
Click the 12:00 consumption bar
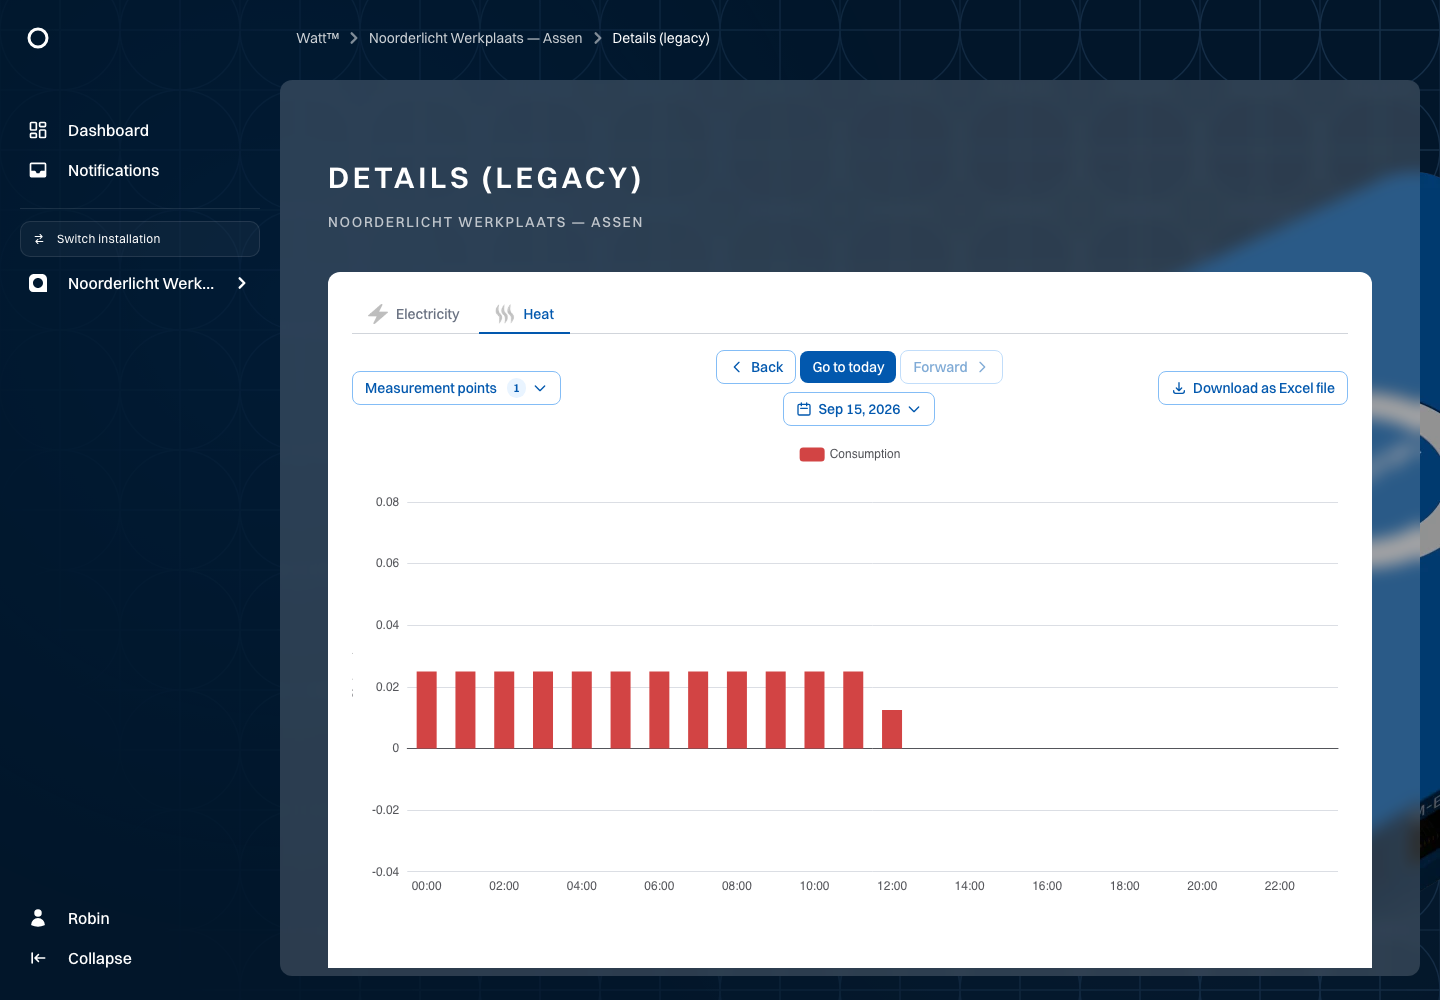[892, 729]
